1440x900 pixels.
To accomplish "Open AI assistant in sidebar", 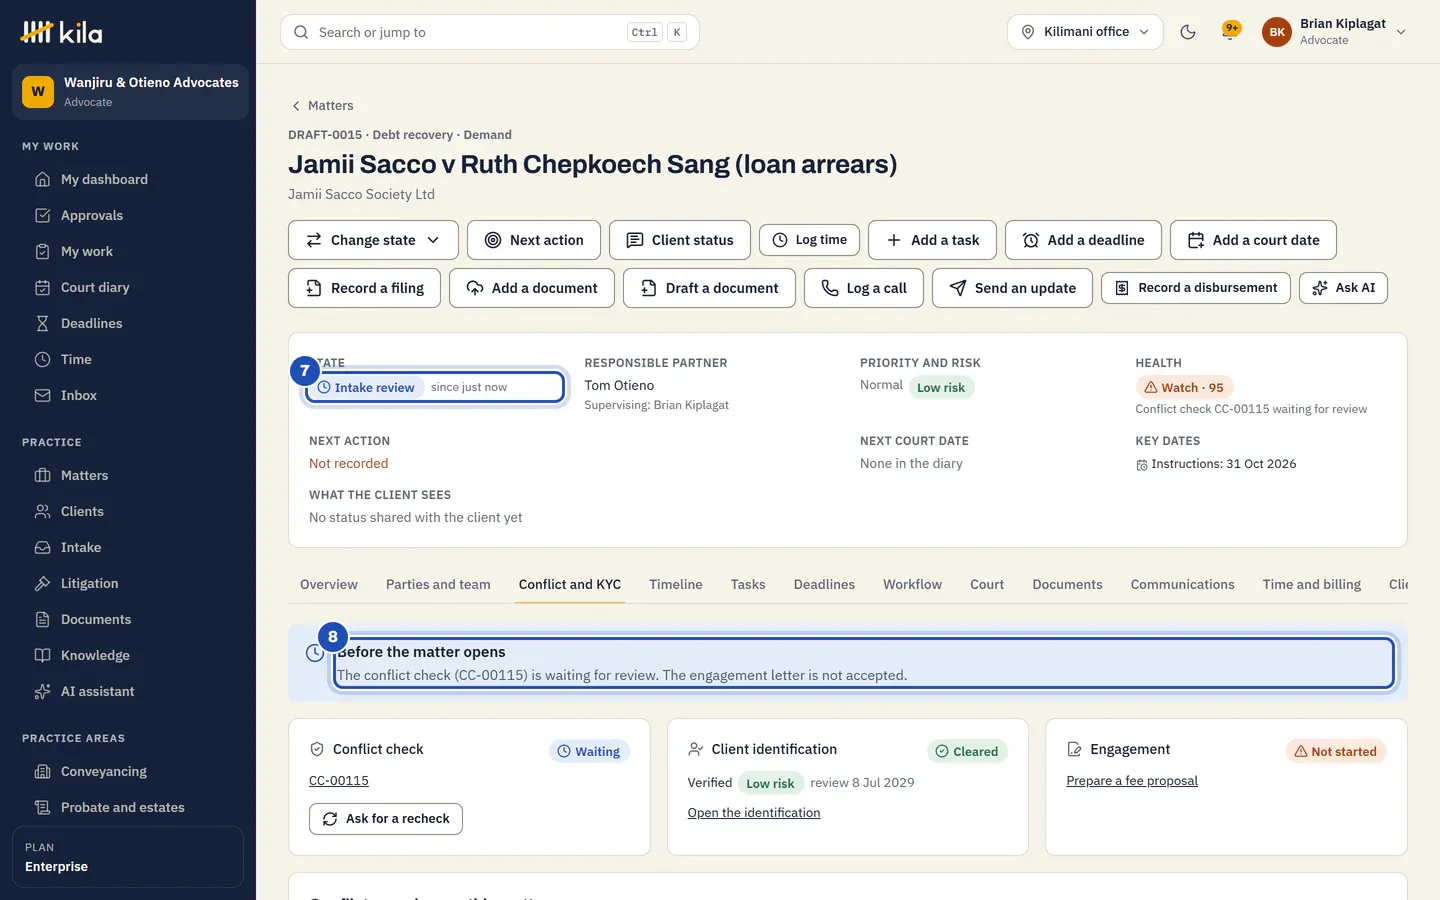I will click(x=128, y=691).
